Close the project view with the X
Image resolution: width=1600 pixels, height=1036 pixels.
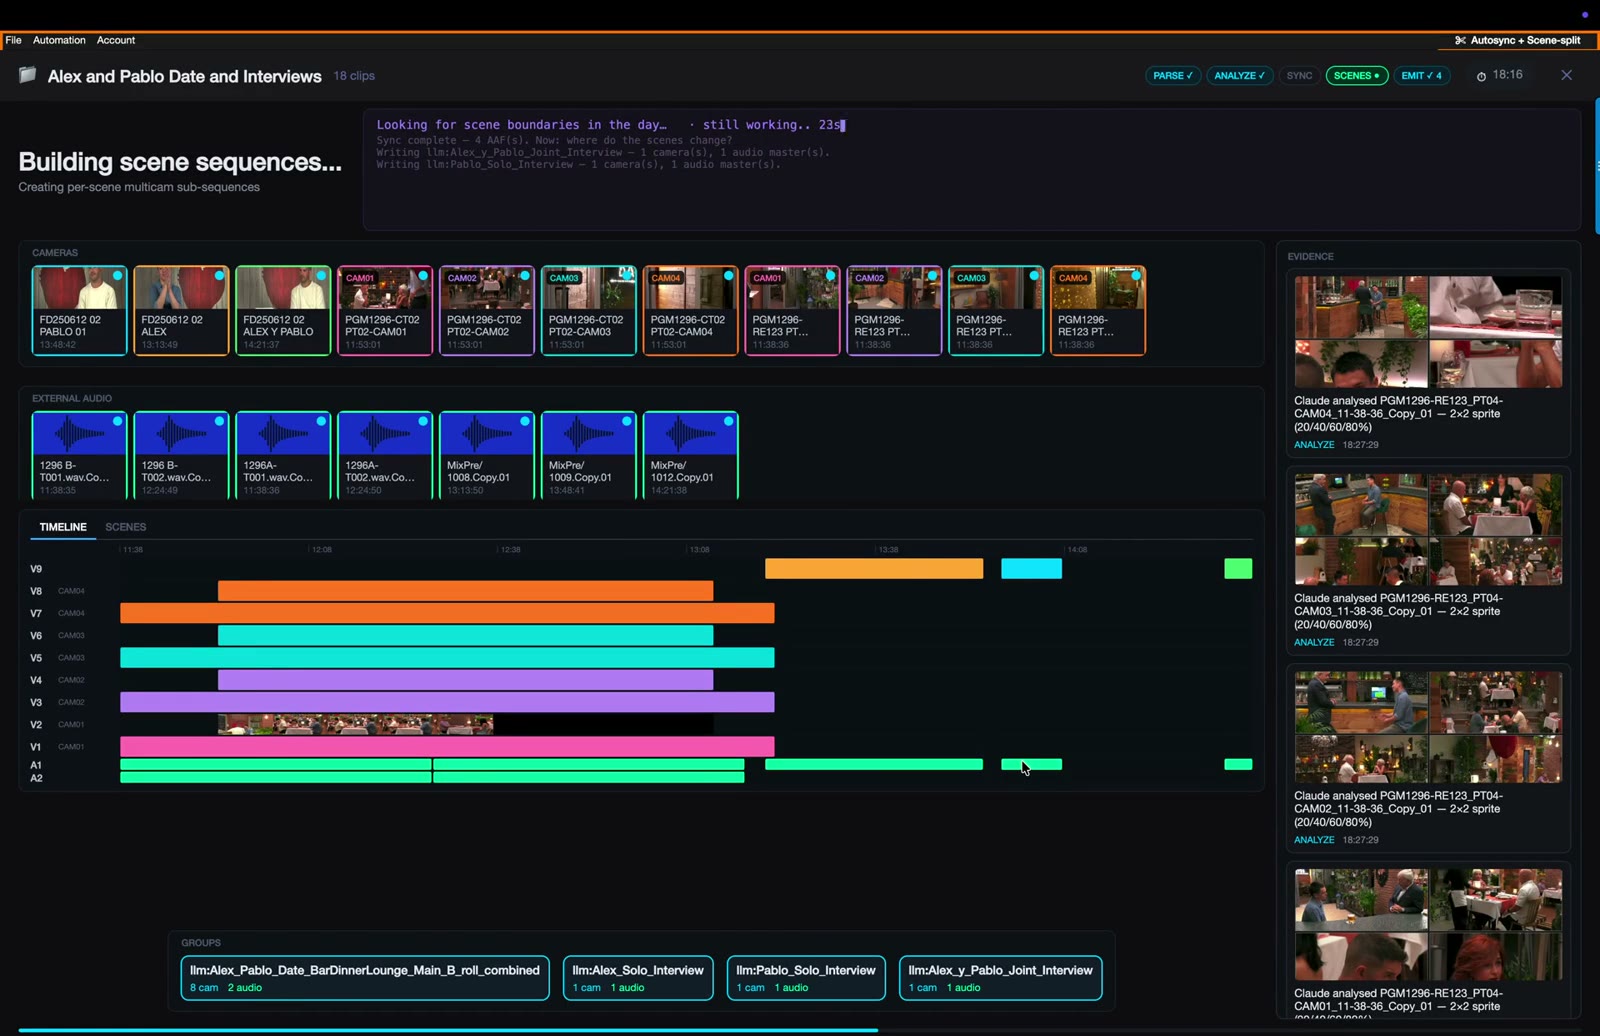pos(1567,75)
